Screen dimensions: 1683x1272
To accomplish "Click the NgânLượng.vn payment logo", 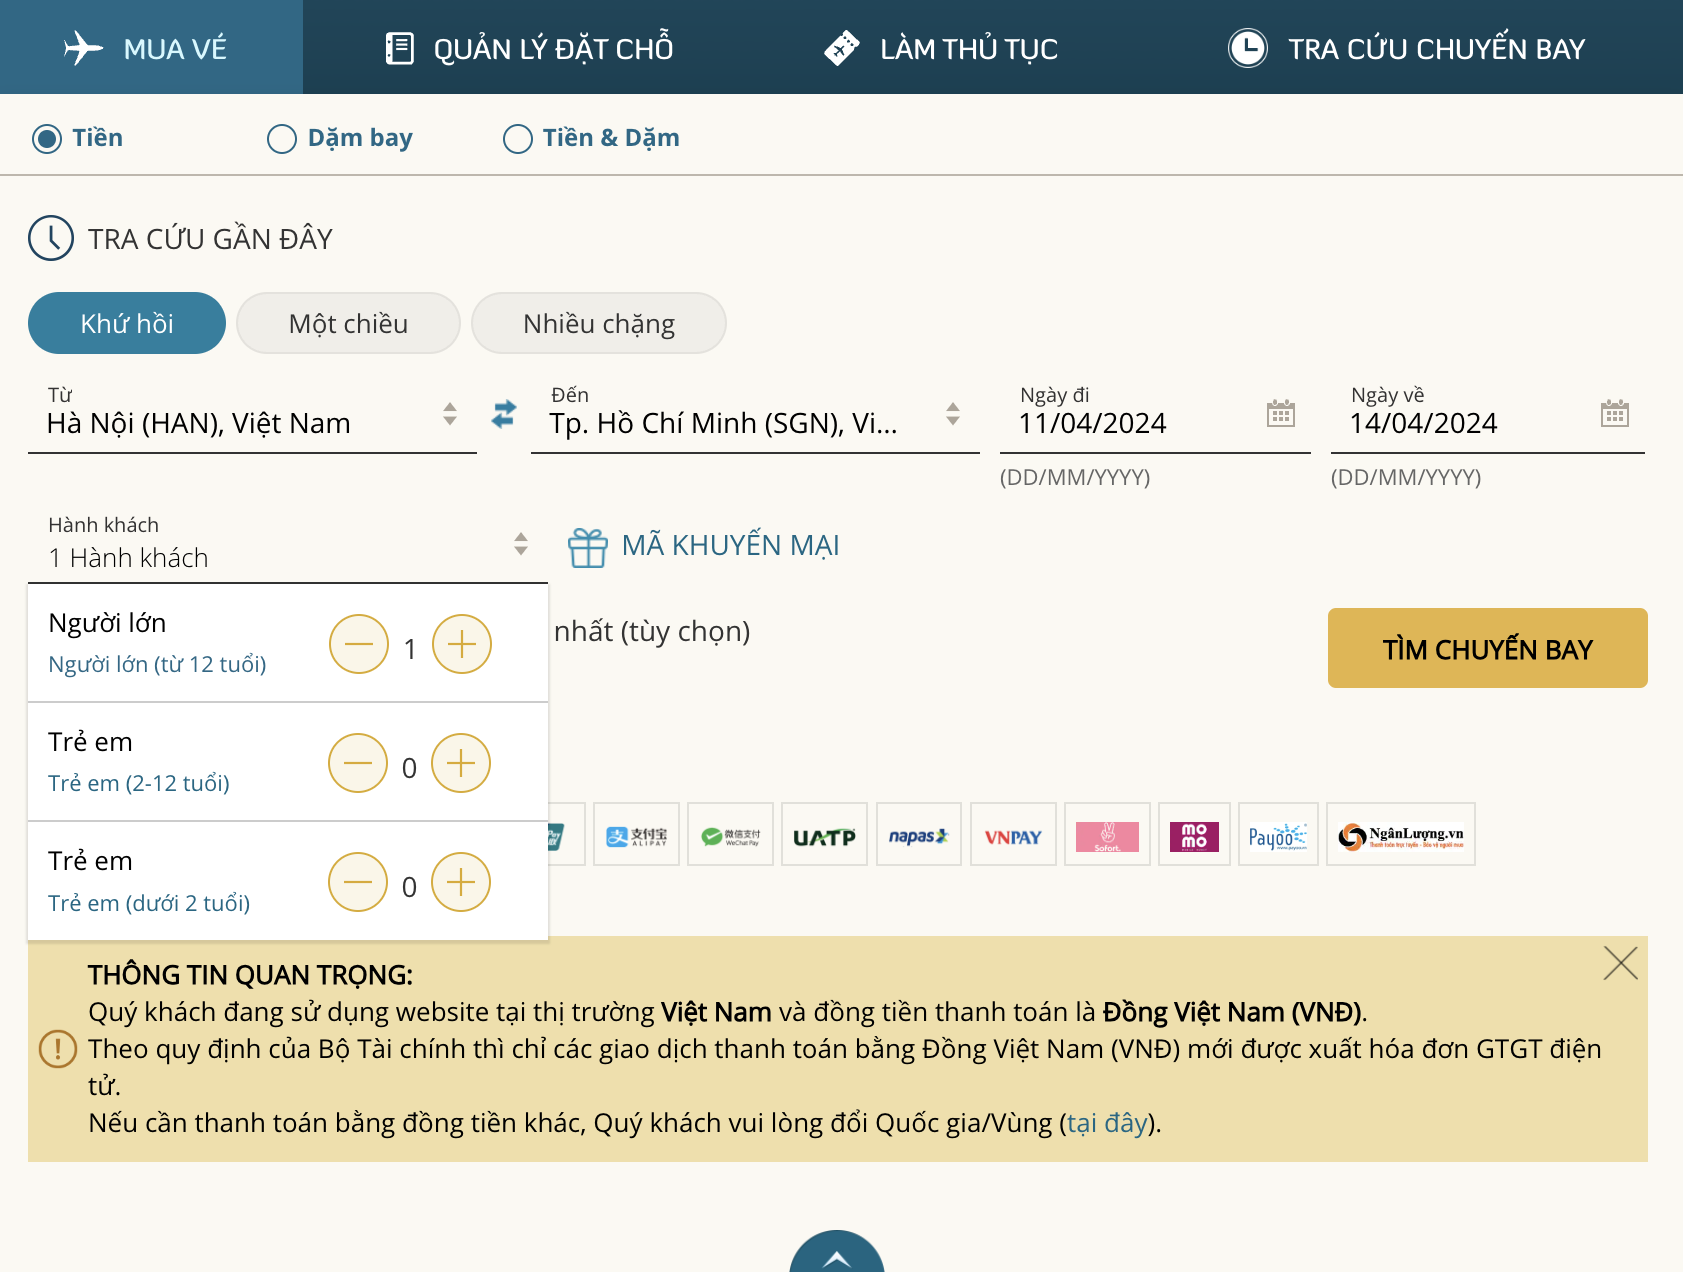I will (1401, 834).
